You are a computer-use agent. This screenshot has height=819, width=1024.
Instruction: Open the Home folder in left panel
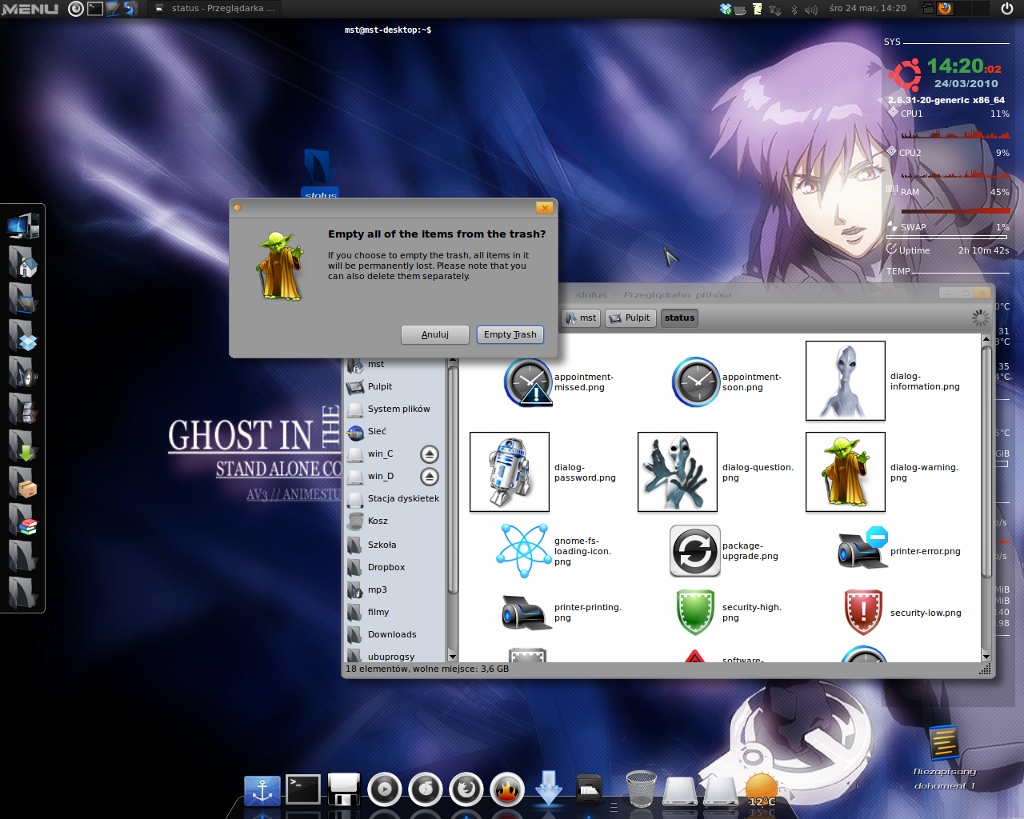pos(24,263)
